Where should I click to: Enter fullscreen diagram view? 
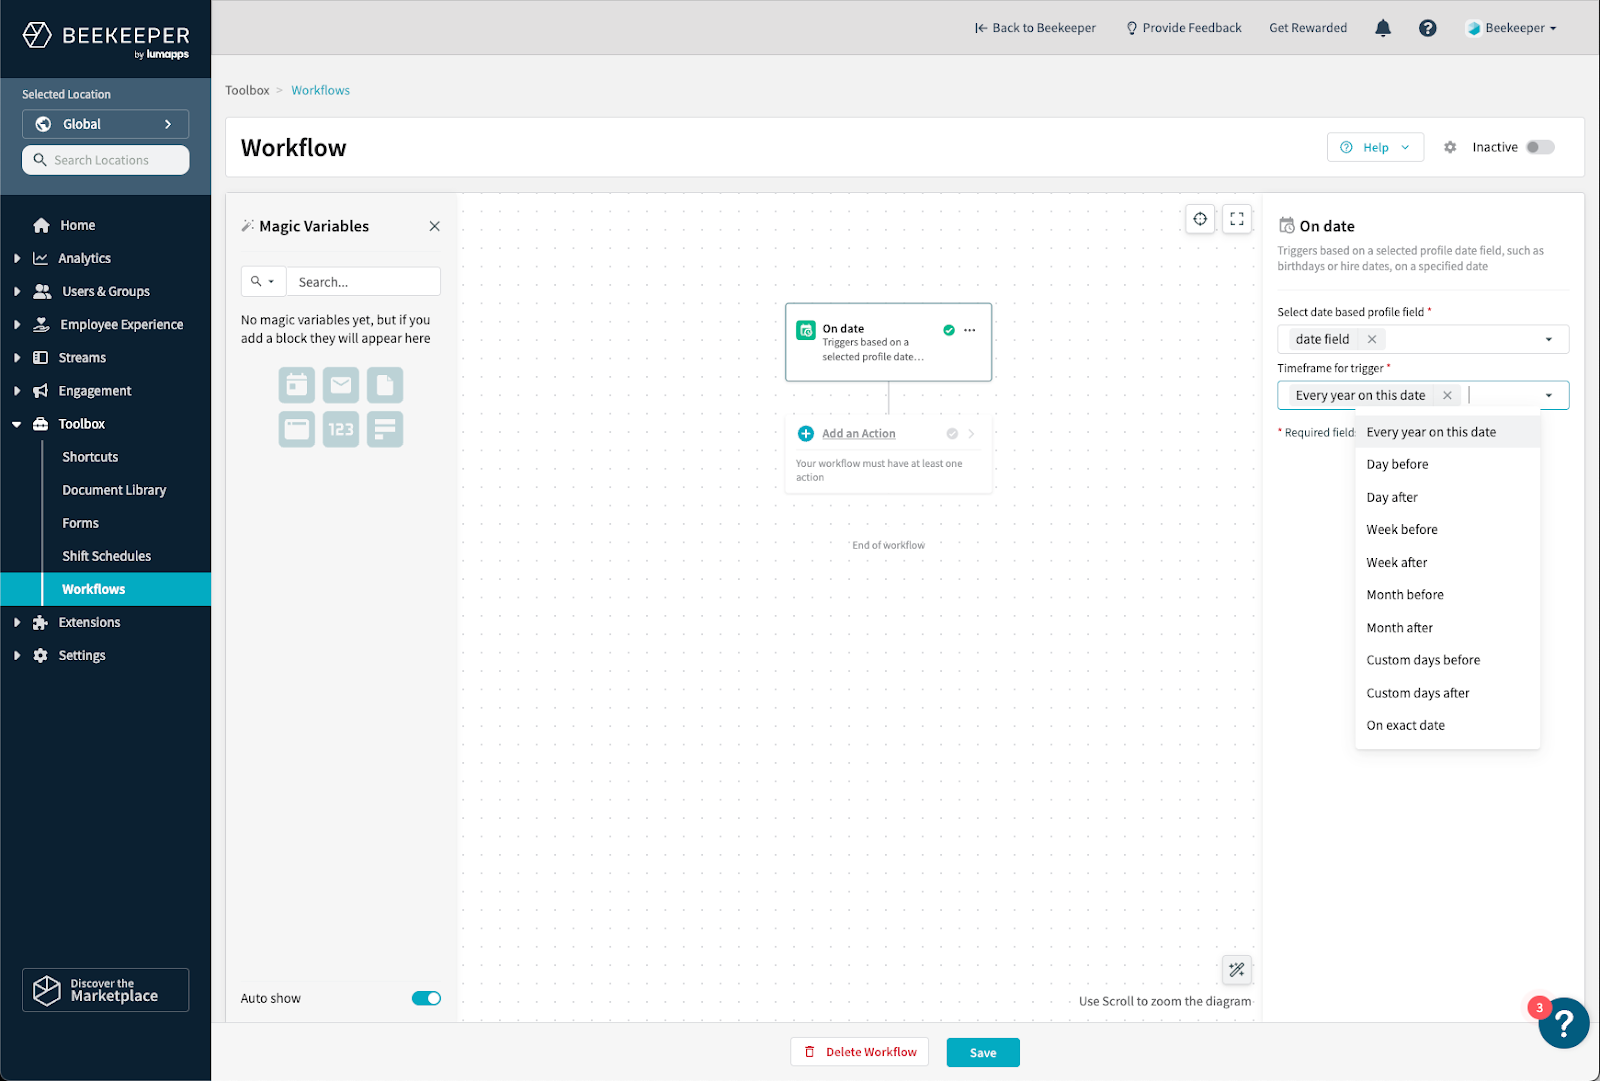pos(1237,219)
